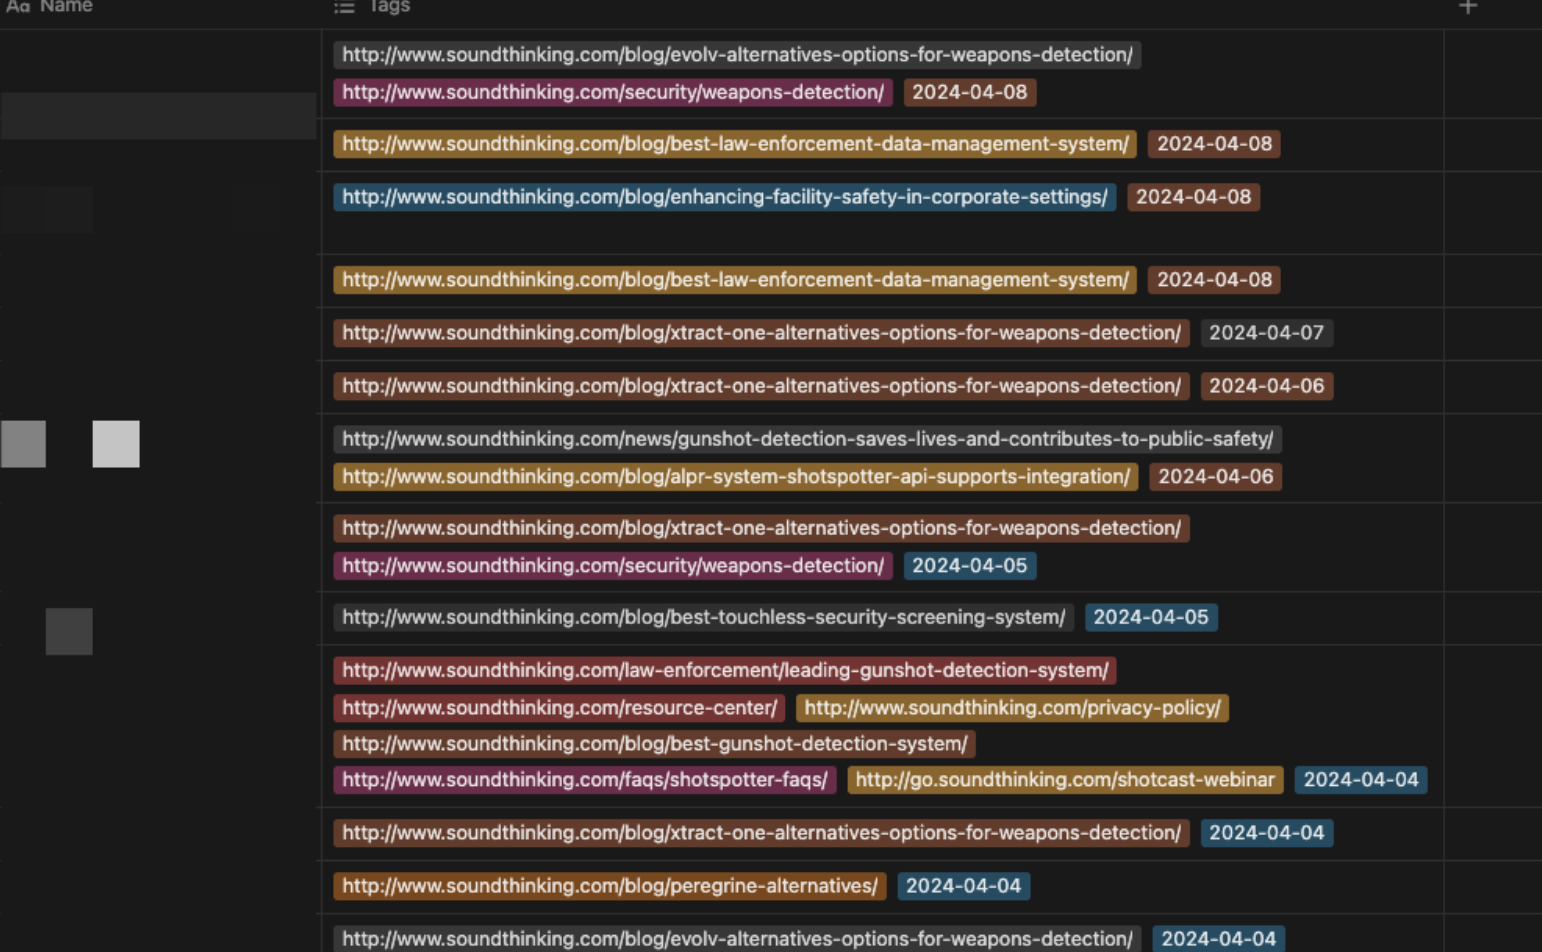Viewport: 1542px width, 952px height.
Task: Select the go.soundthinking.com shotcast-webinar tag
Action: pos(1065,780)
